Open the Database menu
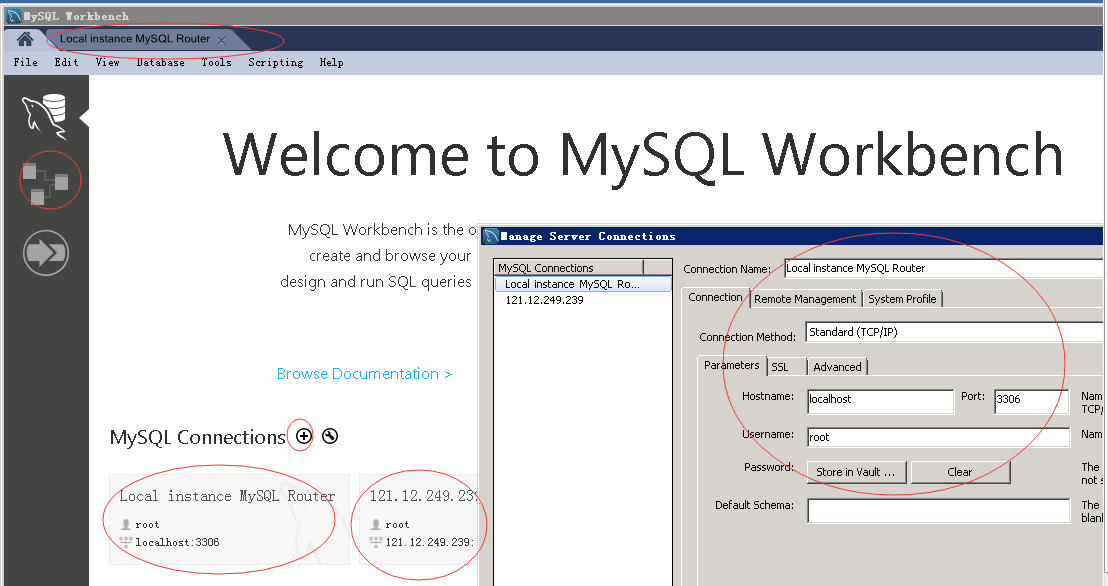 click(x=160, y=62)
